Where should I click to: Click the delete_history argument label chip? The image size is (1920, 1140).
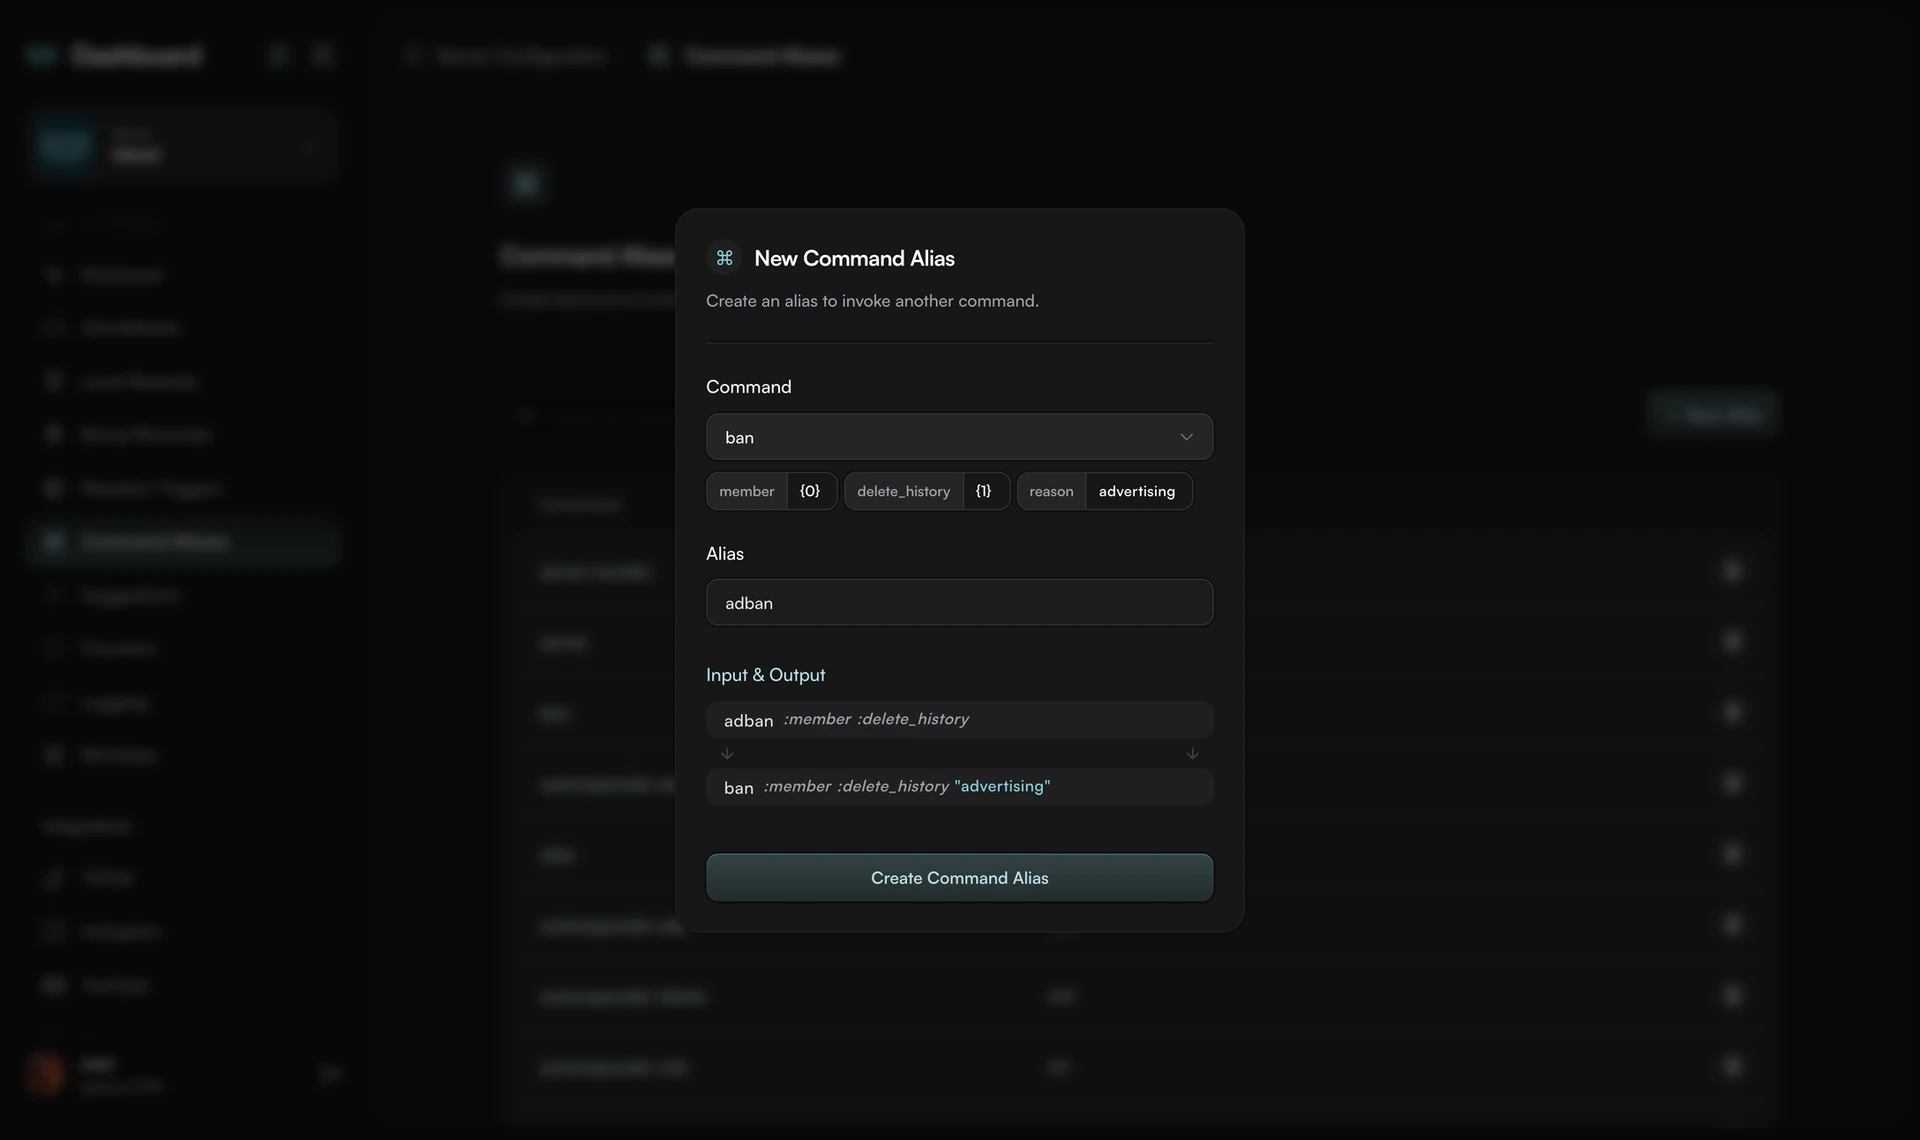pos(904,491)
